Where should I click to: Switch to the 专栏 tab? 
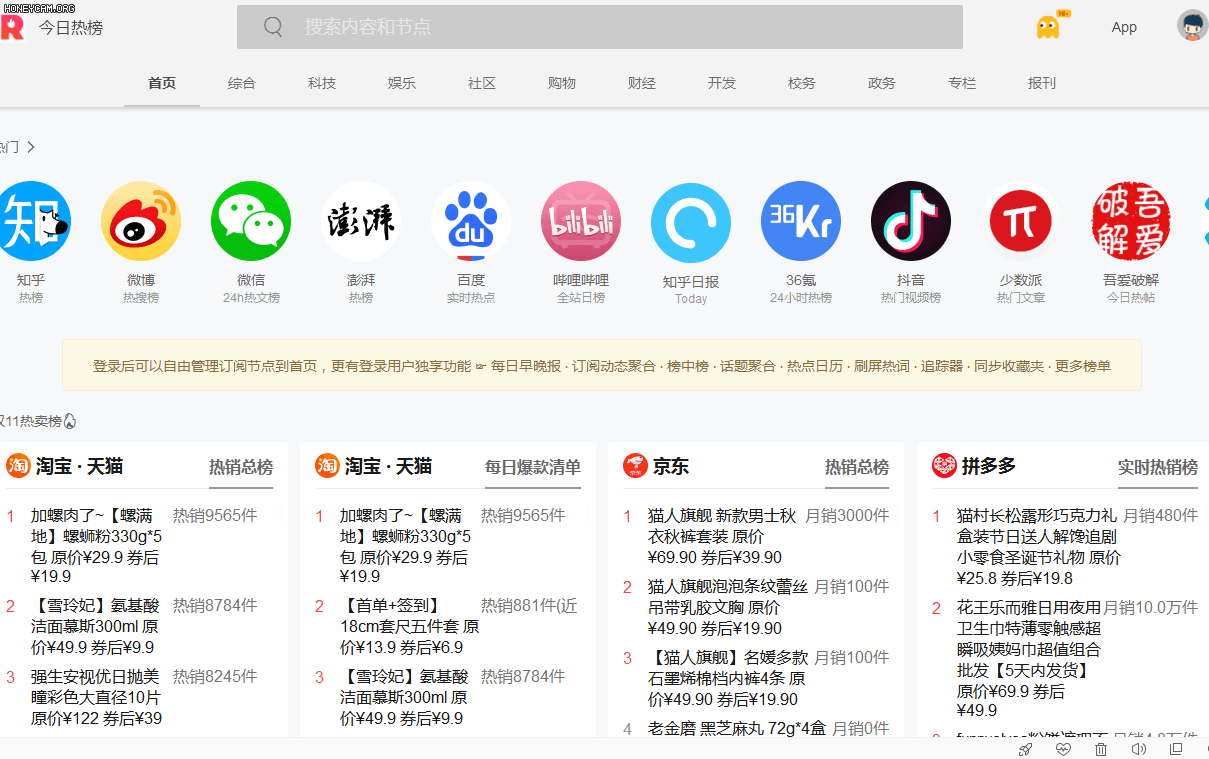[962, 83]
